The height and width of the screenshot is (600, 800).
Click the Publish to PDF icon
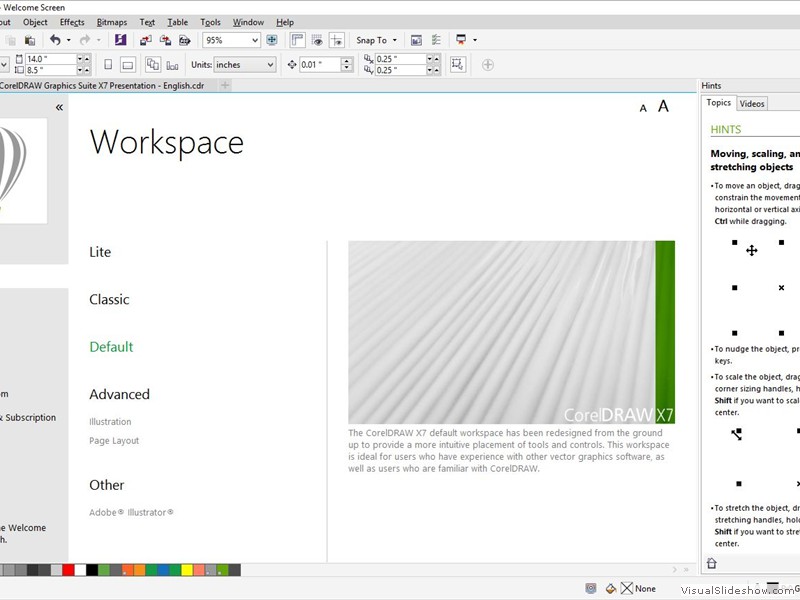click(185, 40)
